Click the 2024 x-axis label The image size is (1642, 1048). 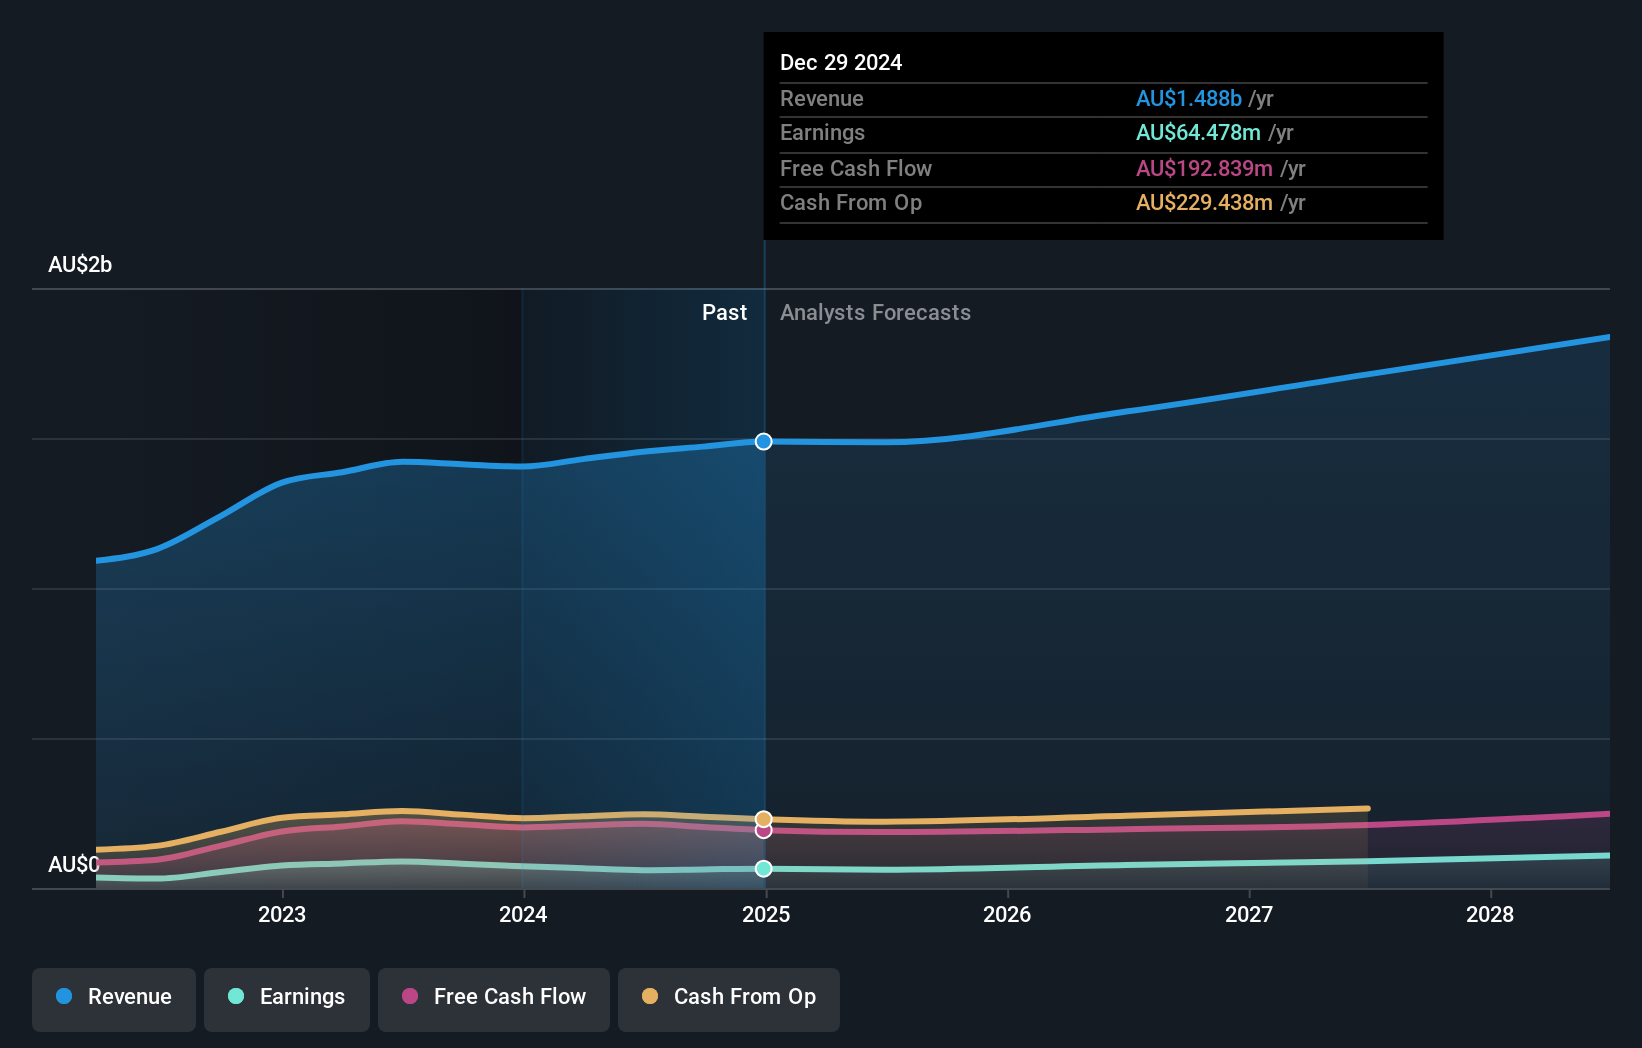pyautogui.click(x=523, y=914)
